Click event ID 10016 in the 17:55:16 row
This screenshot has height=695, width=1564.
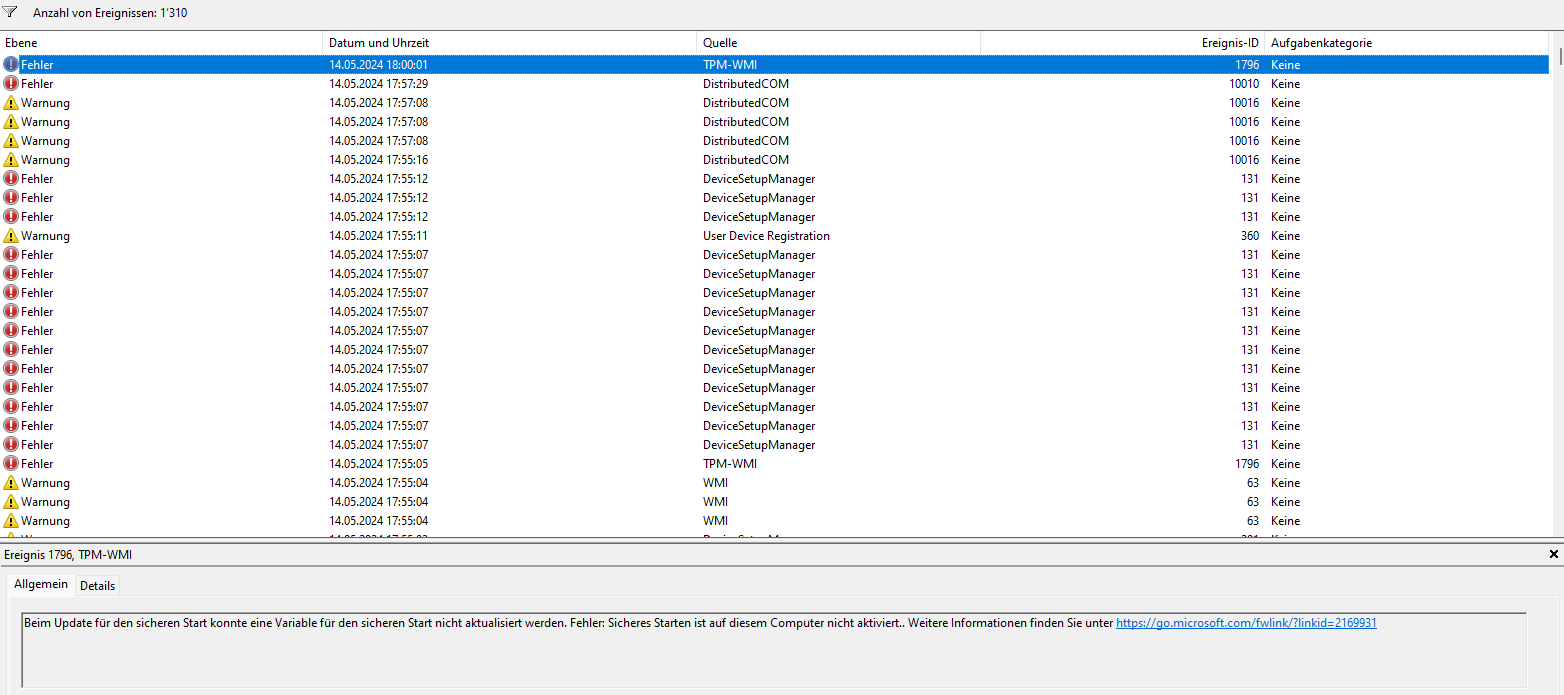pos(1244,159)
